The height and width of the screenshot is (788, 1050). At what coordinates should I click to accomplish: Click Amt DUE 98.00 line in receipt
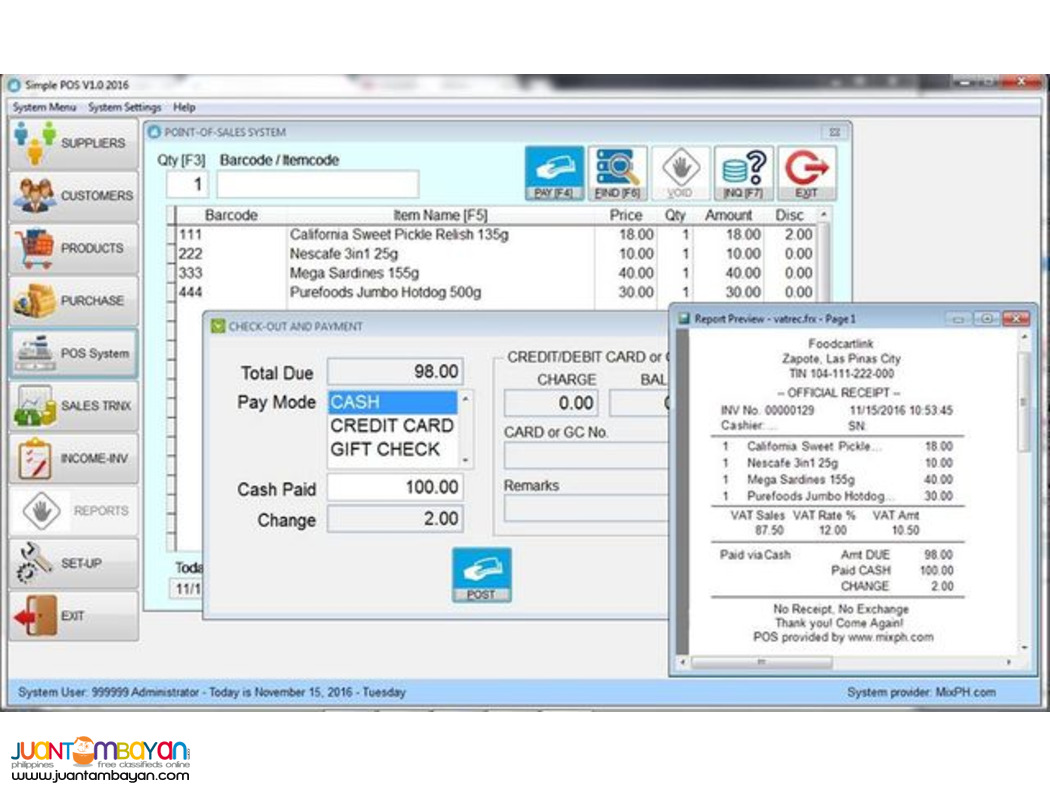point(897,554)
